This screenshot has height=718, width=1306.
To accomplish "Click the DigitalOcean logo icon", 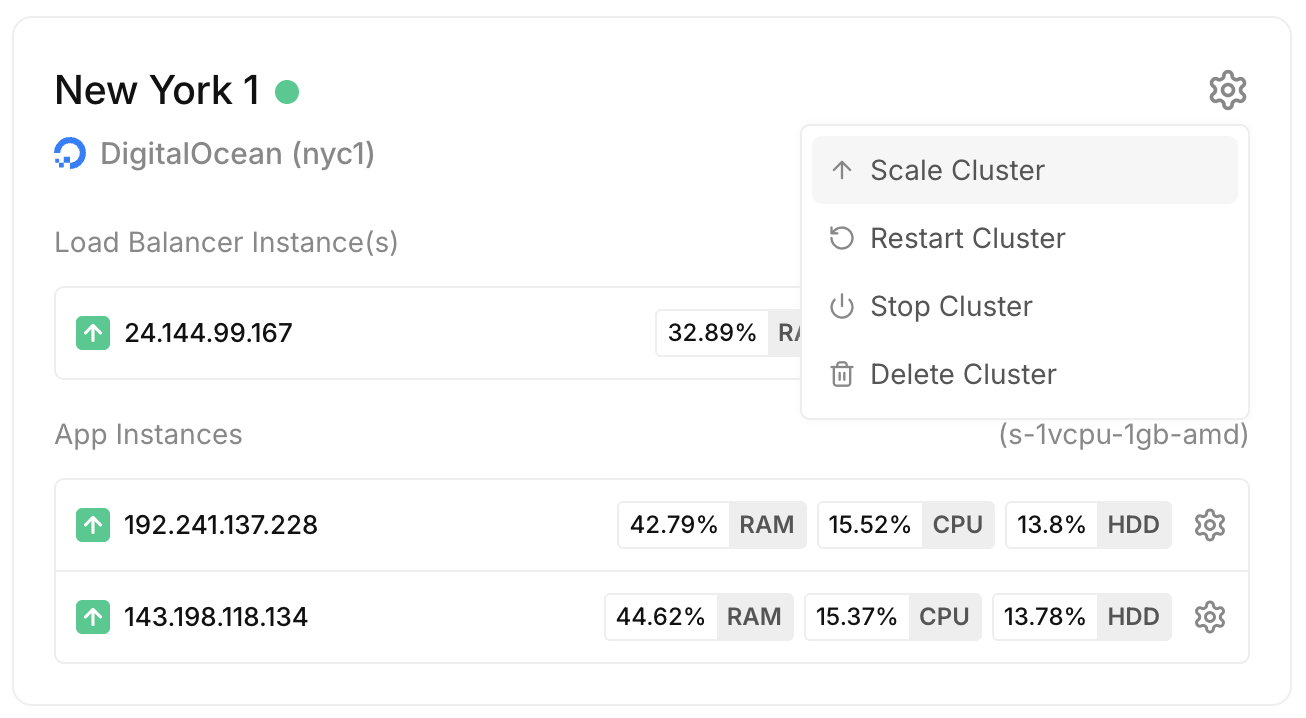I will click(x=71, y=154).
